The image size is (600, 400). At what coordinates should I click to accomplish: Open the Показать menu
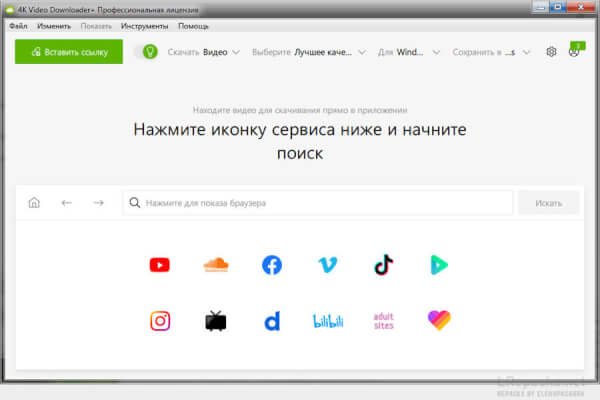[x=96, y=26]
